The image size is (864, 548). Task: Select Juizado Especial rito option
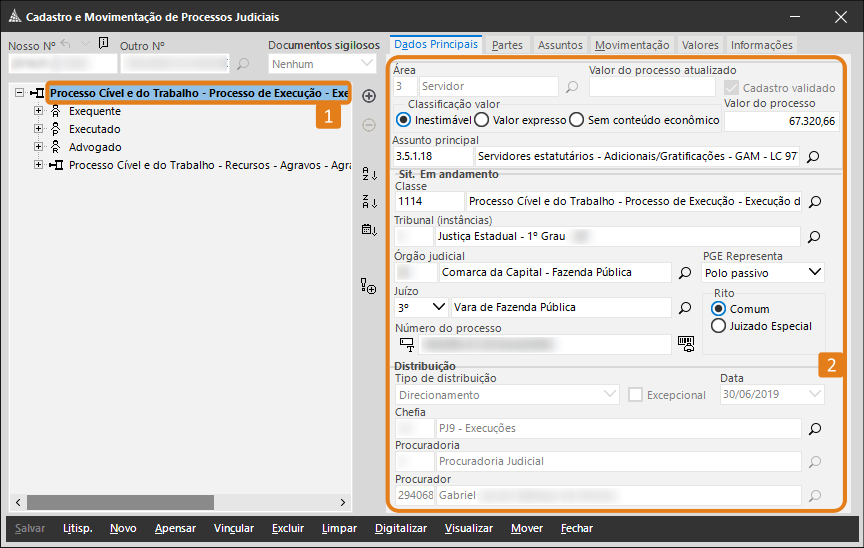718,326
